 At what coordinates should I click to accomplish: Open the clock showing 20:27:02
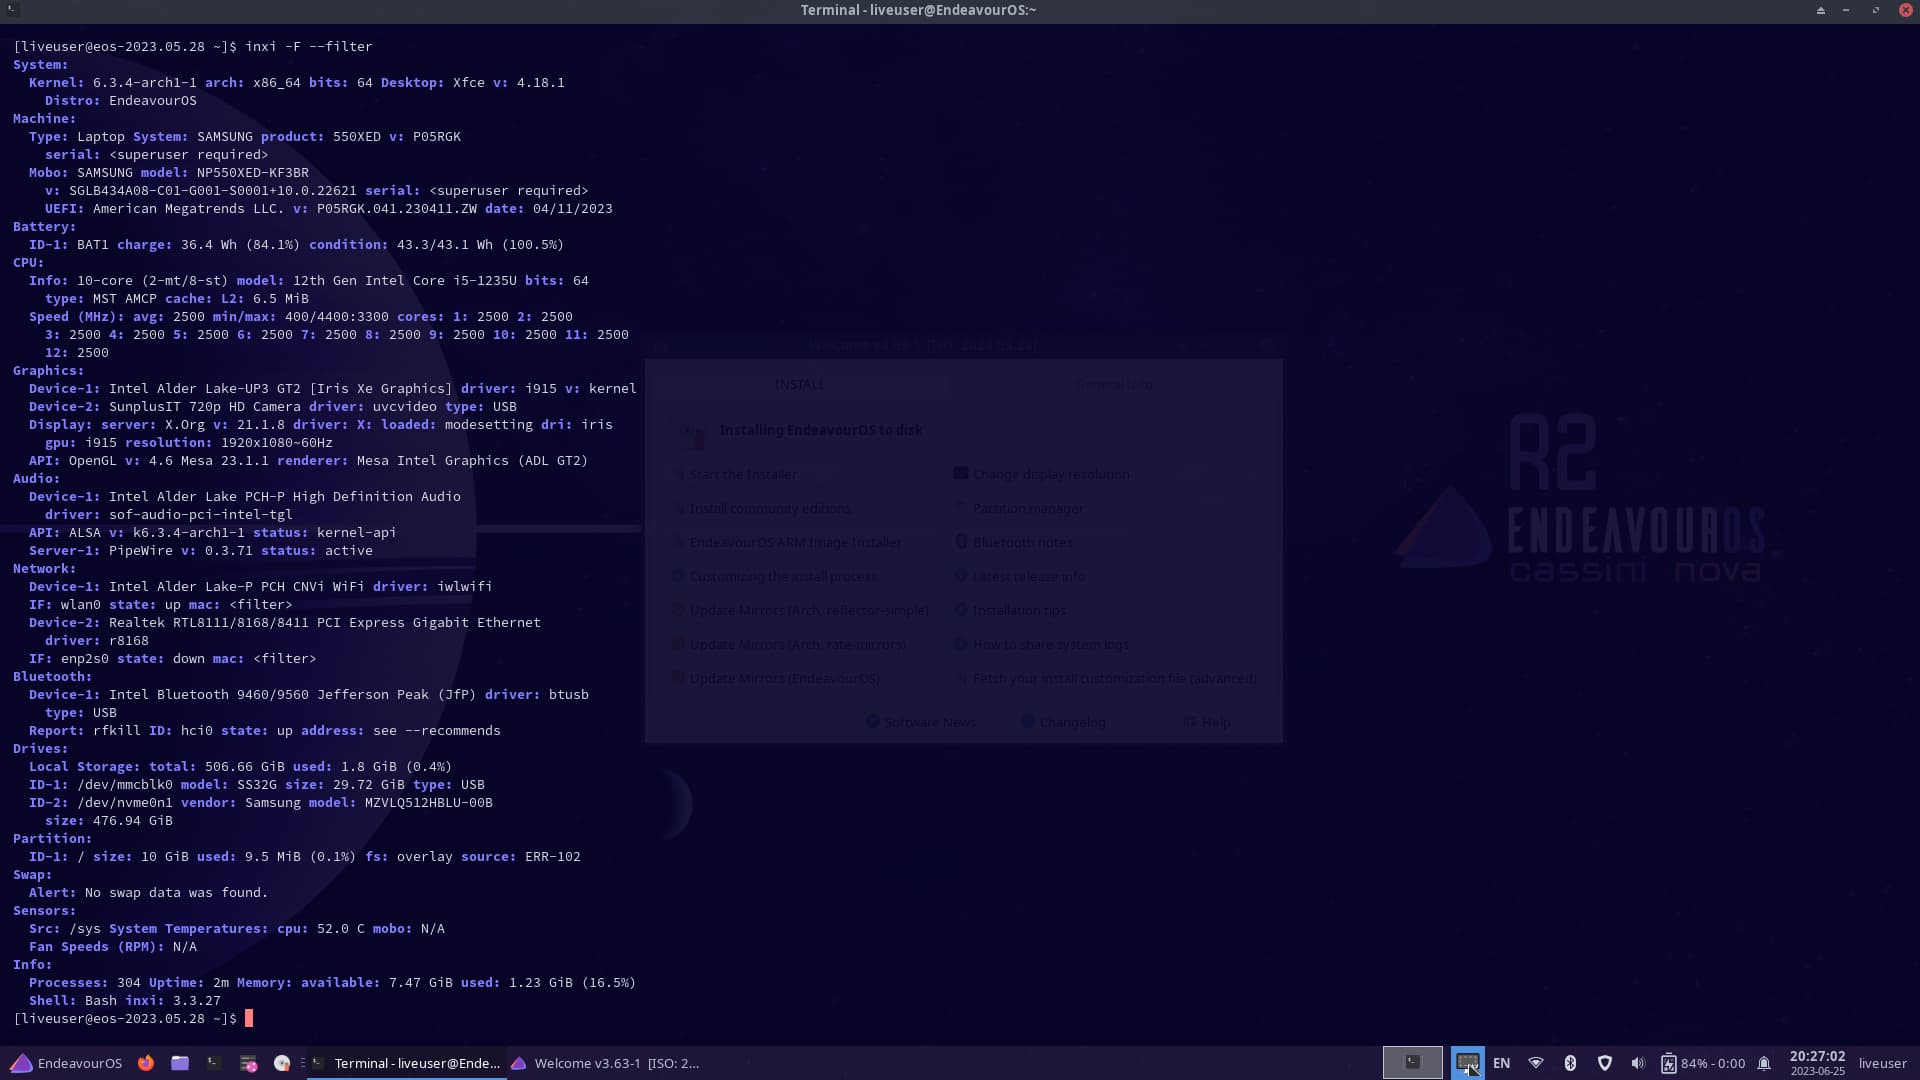point(1817,1062)
